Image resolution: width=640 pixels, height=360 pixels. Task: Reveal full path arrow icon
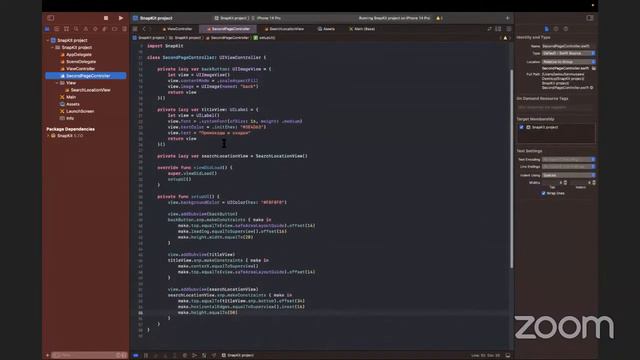[x=592, y=87]
